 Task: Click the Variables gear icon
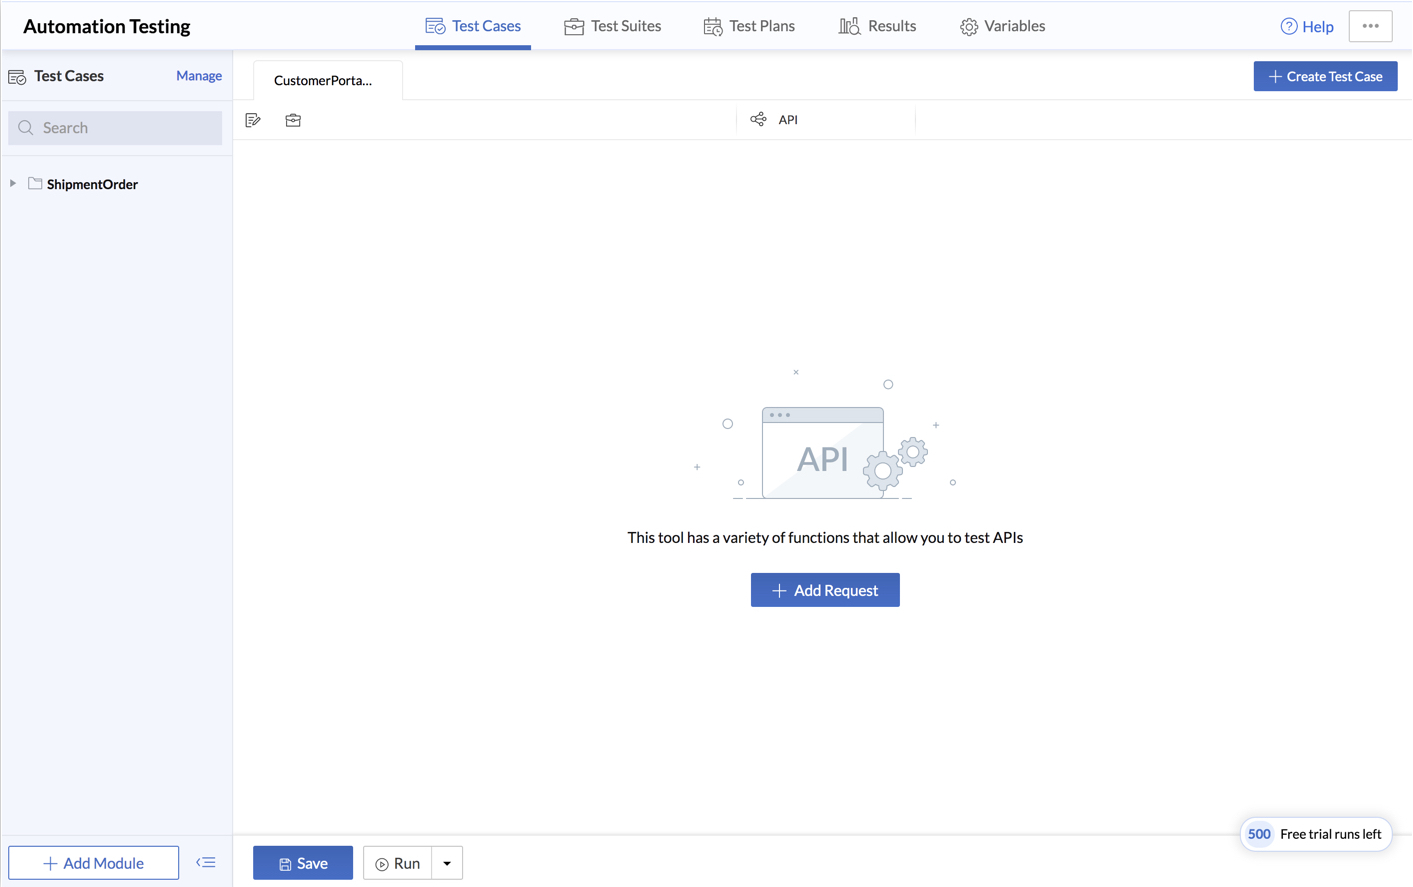pyautogui.click(x=969, y=27)
